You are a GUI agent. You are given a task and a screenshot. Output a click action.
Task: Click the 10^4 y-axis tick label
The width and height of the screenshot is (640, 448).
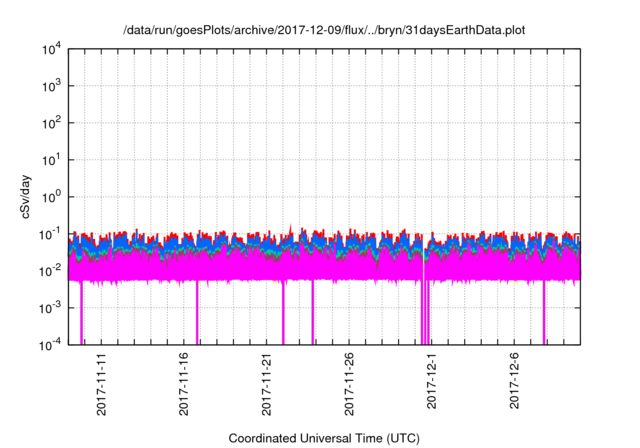[52, 50]
